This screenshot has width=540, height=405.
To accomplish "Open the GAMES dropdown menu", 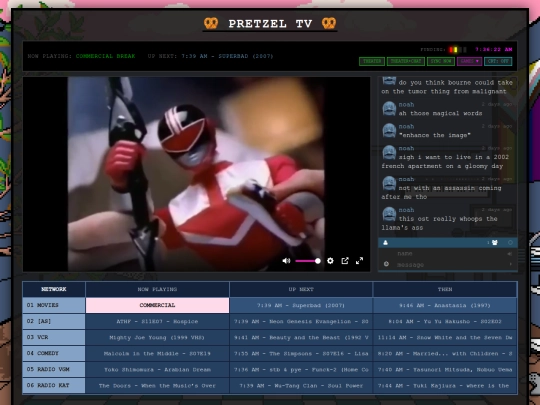I will pyautogui.click(x=469, y=61).
